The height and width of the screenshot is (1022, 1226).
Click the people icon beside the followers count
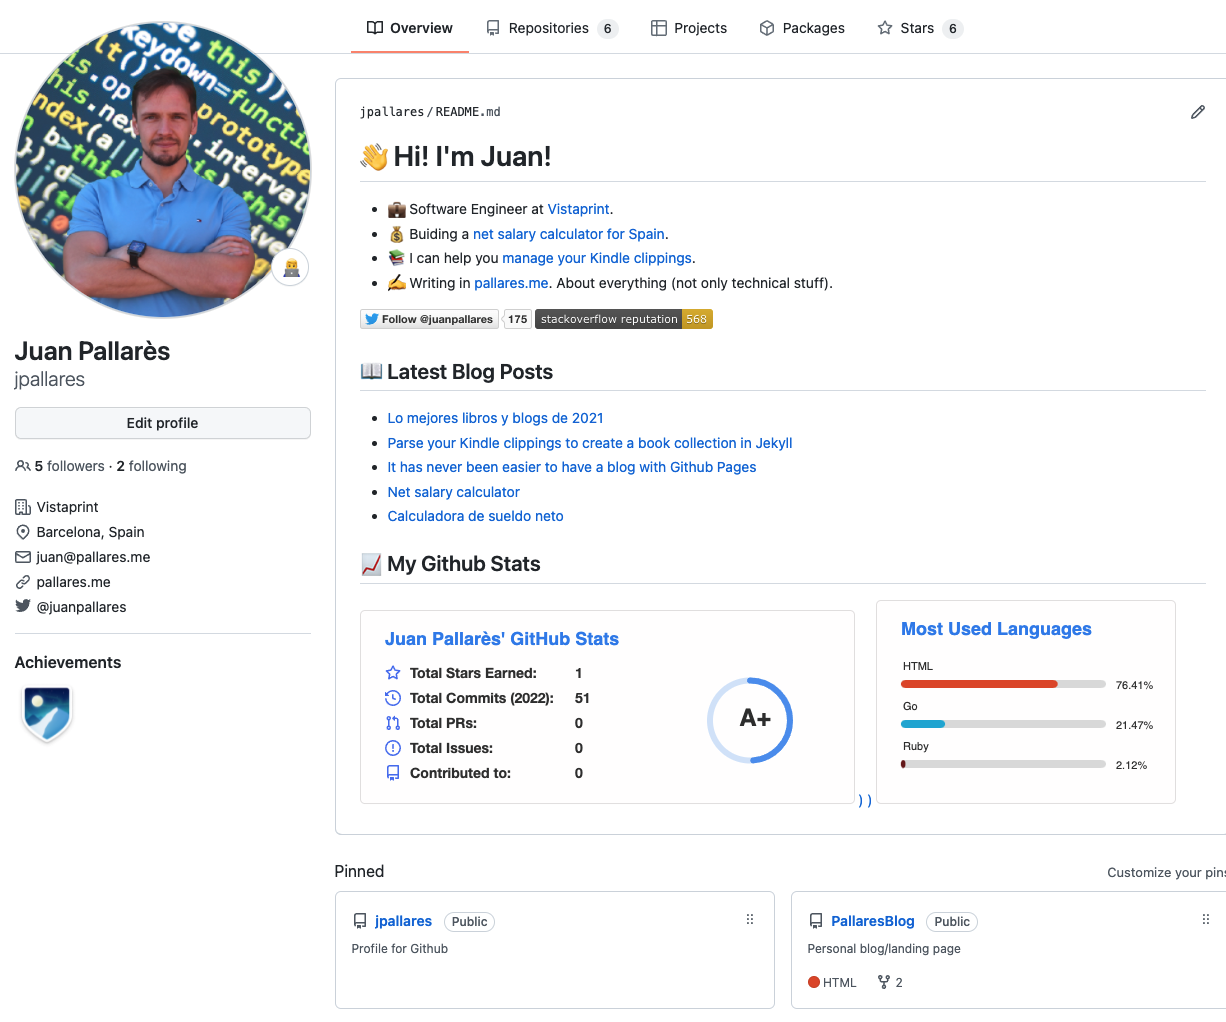click(22, 465)
